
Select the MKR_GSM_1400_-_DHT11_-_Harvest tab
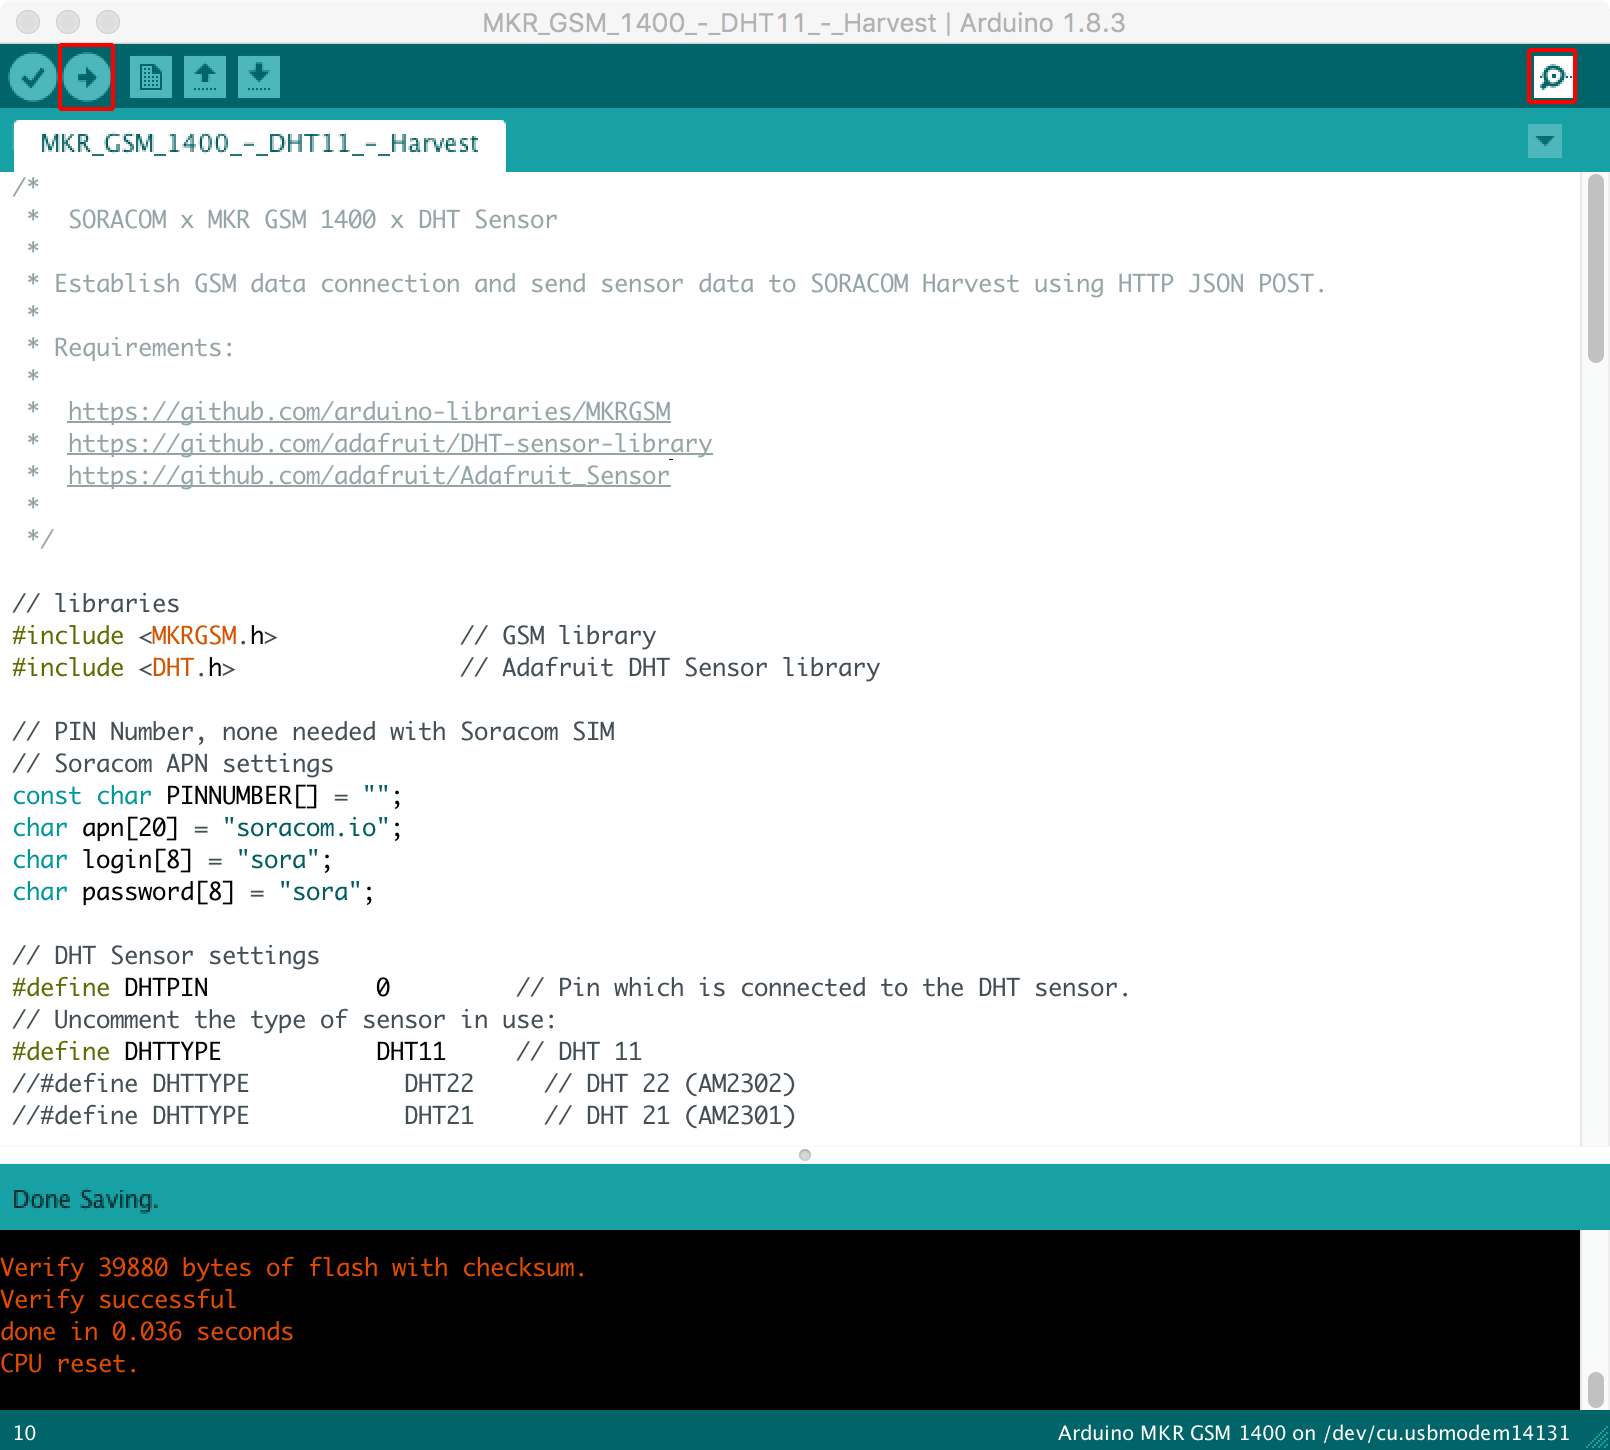(x=258, y=143)
